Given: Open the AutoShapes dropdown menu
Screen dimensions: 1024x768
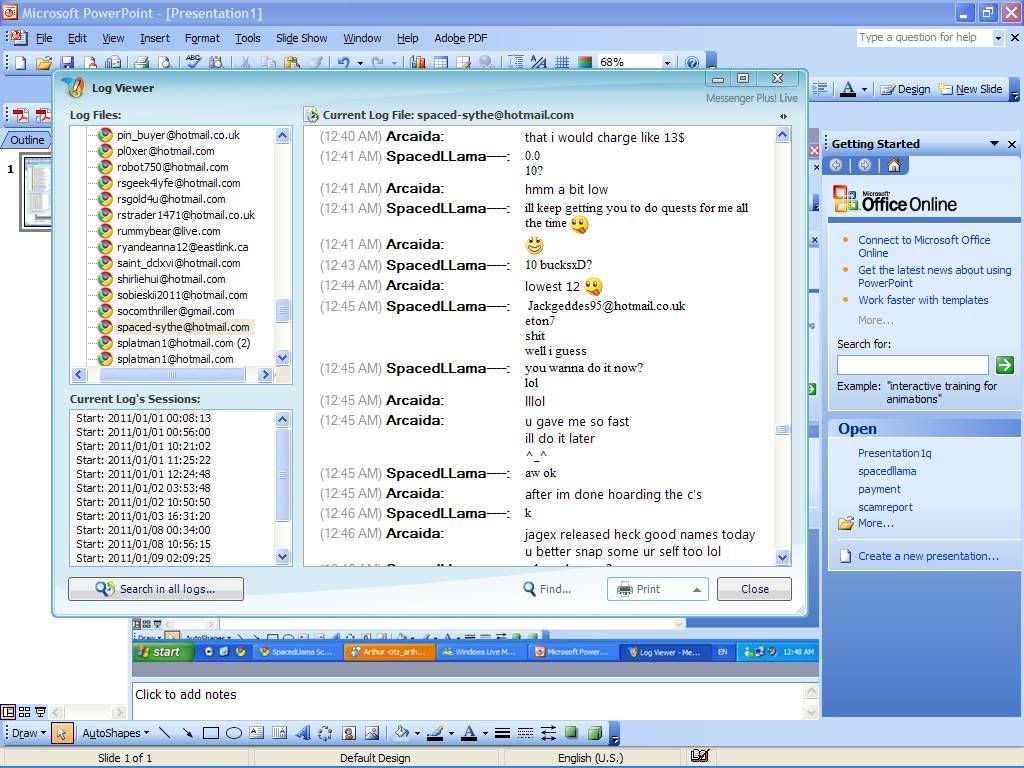Looking at the screenshot, I should pyautogui.click(x=116, y=733).
